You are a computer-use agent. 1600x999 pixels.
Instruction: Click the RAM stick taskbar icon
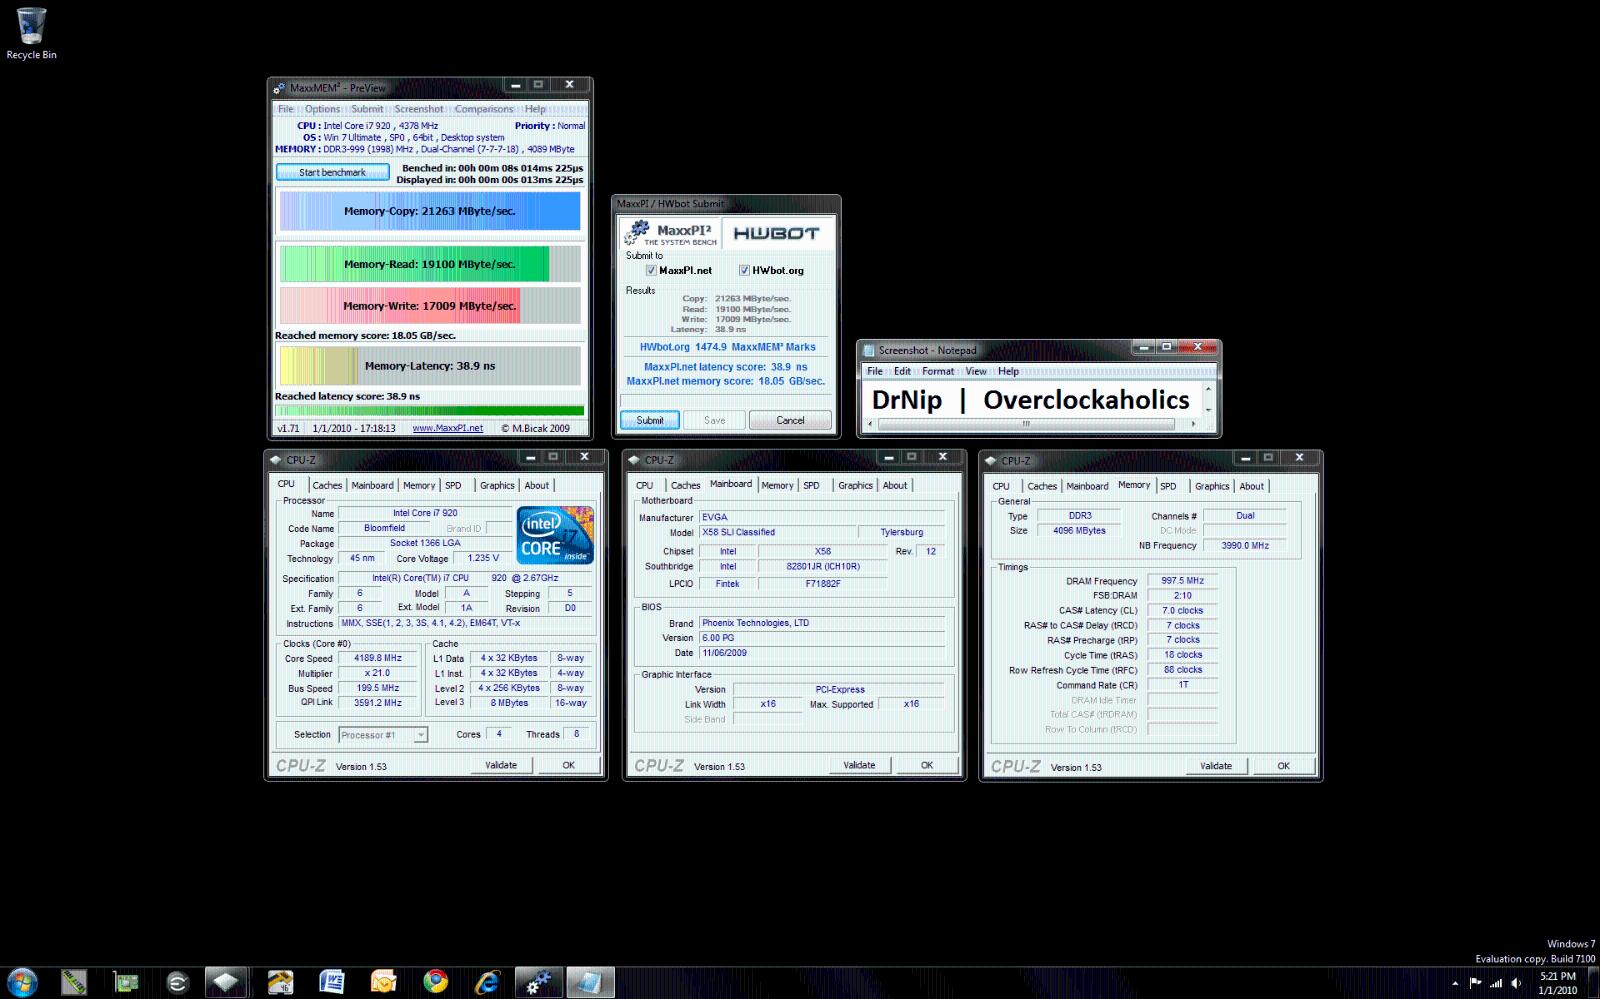pyautogui.click(x=74, y=983)
